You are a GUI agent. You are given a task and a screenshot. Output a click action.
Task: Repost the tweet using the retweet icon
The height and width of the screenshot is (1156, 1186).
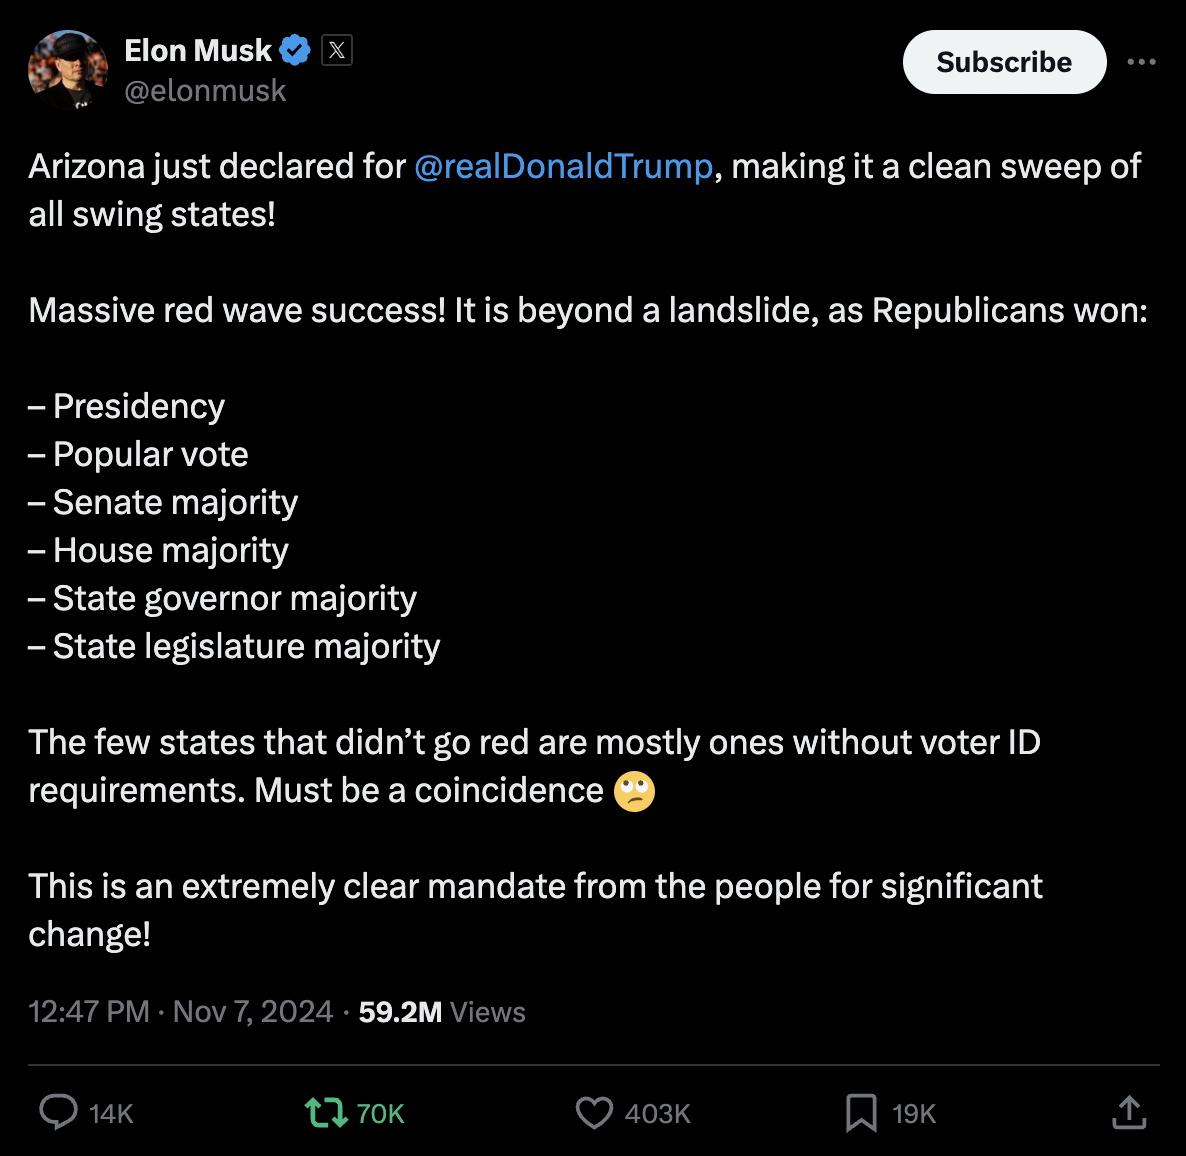(x=325, y=1112)
